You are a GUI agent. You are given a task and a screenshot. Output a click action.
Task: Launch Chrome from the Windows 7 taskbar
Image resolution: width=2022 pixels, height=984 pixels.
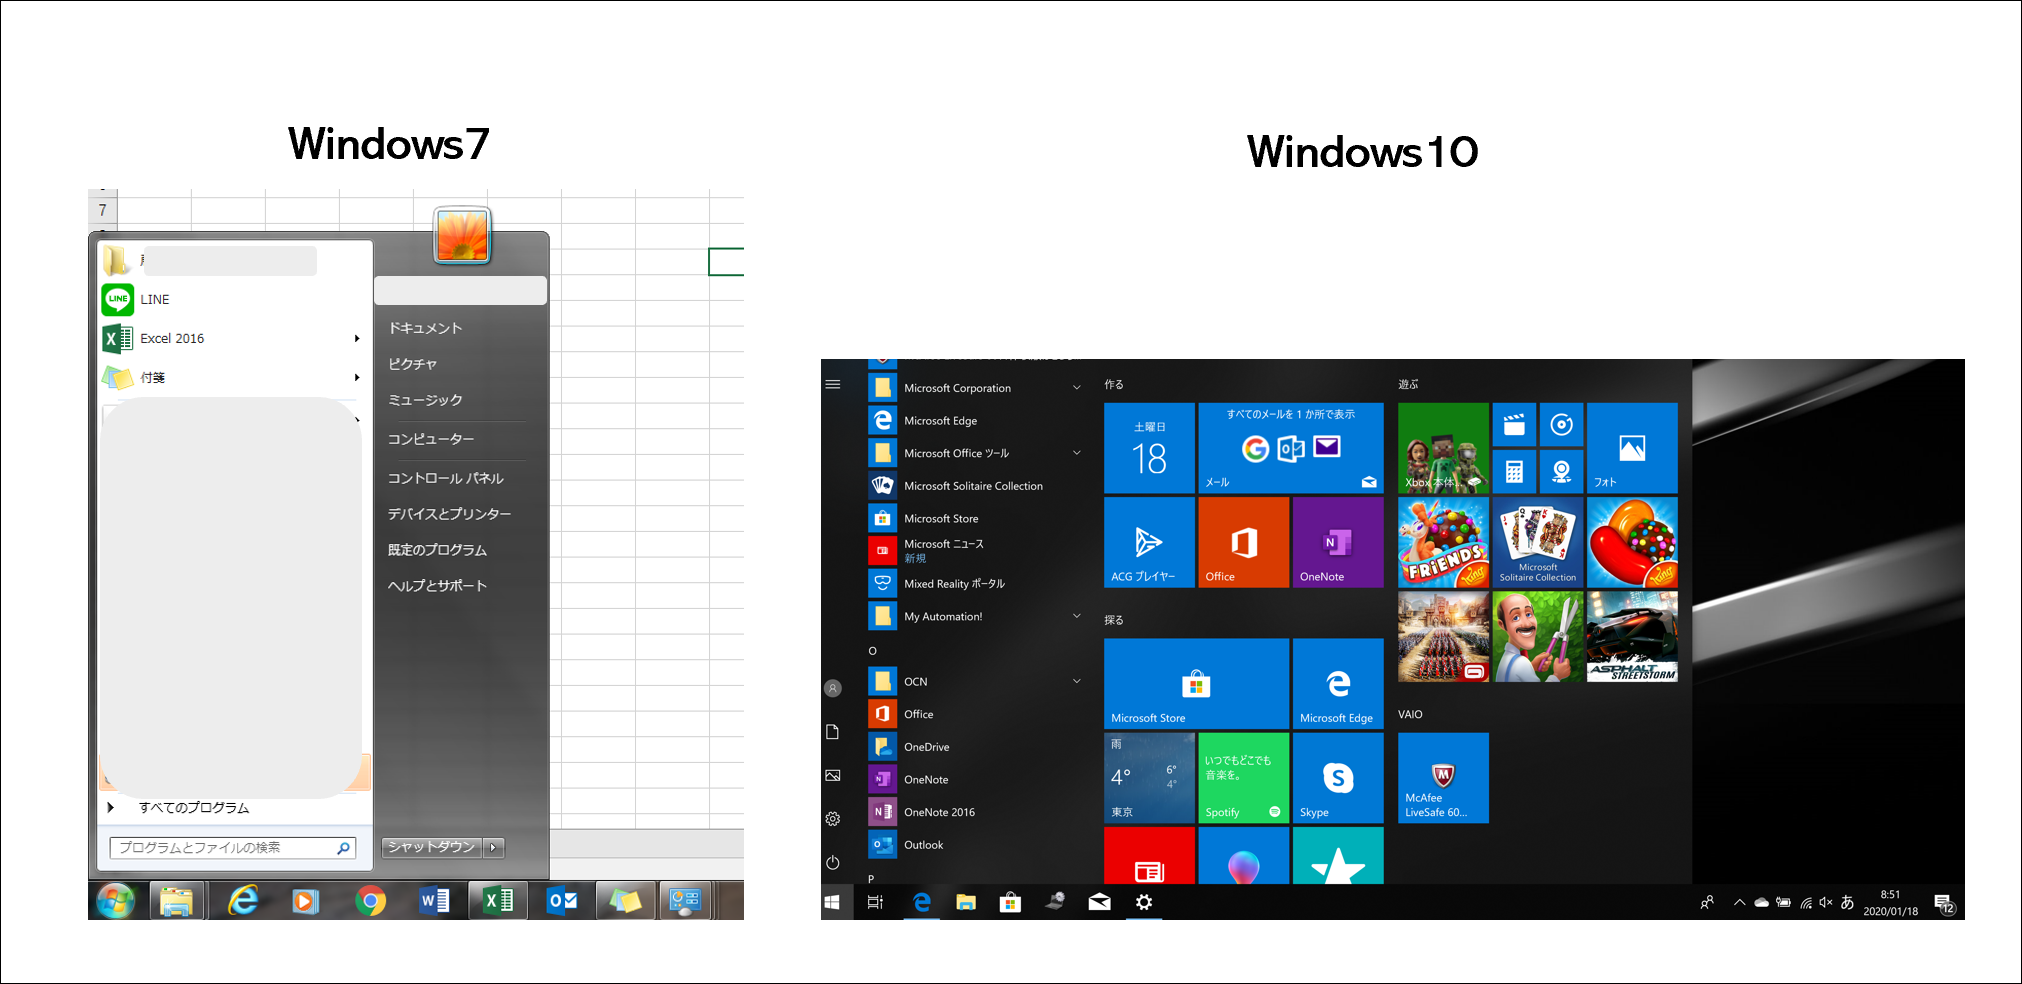pyautogui.click(x=370, y=901)
